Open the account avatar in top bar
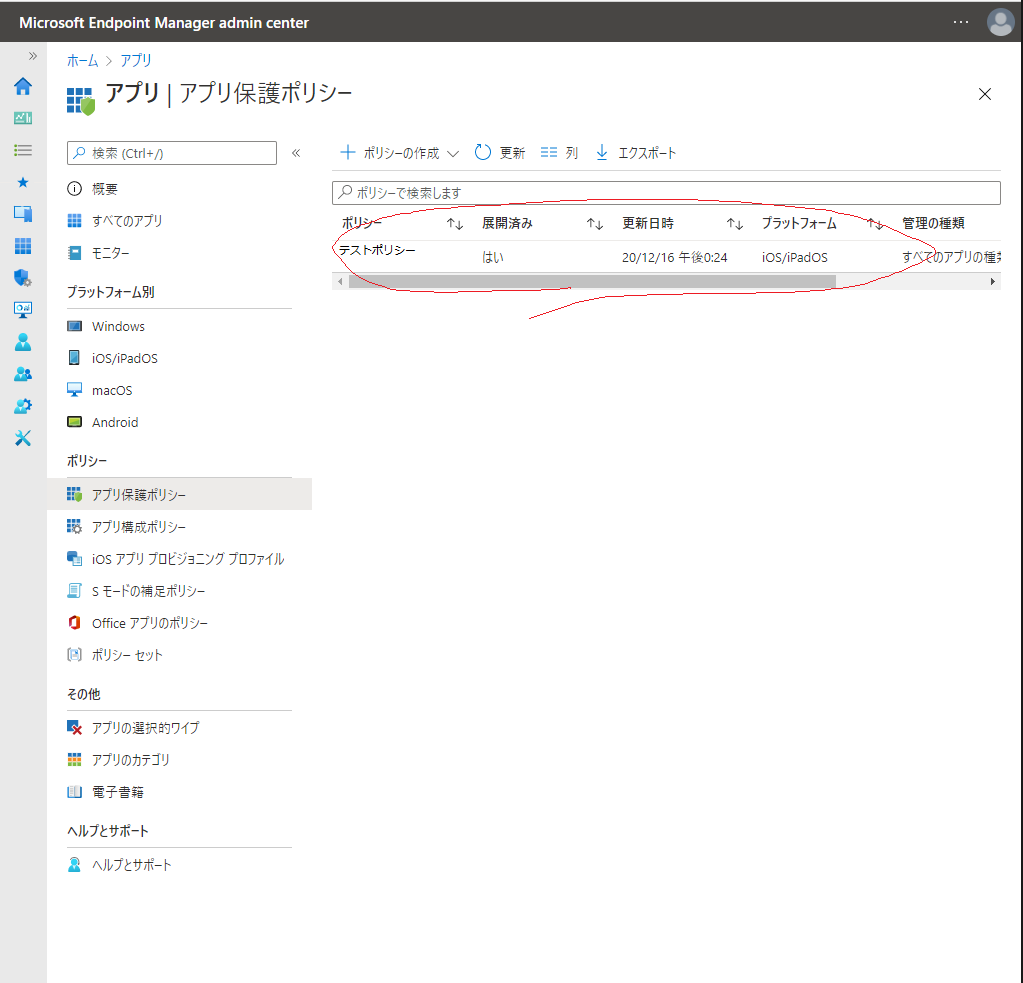The height and width of the screenshot is (983, 1023). (1000, 22)
